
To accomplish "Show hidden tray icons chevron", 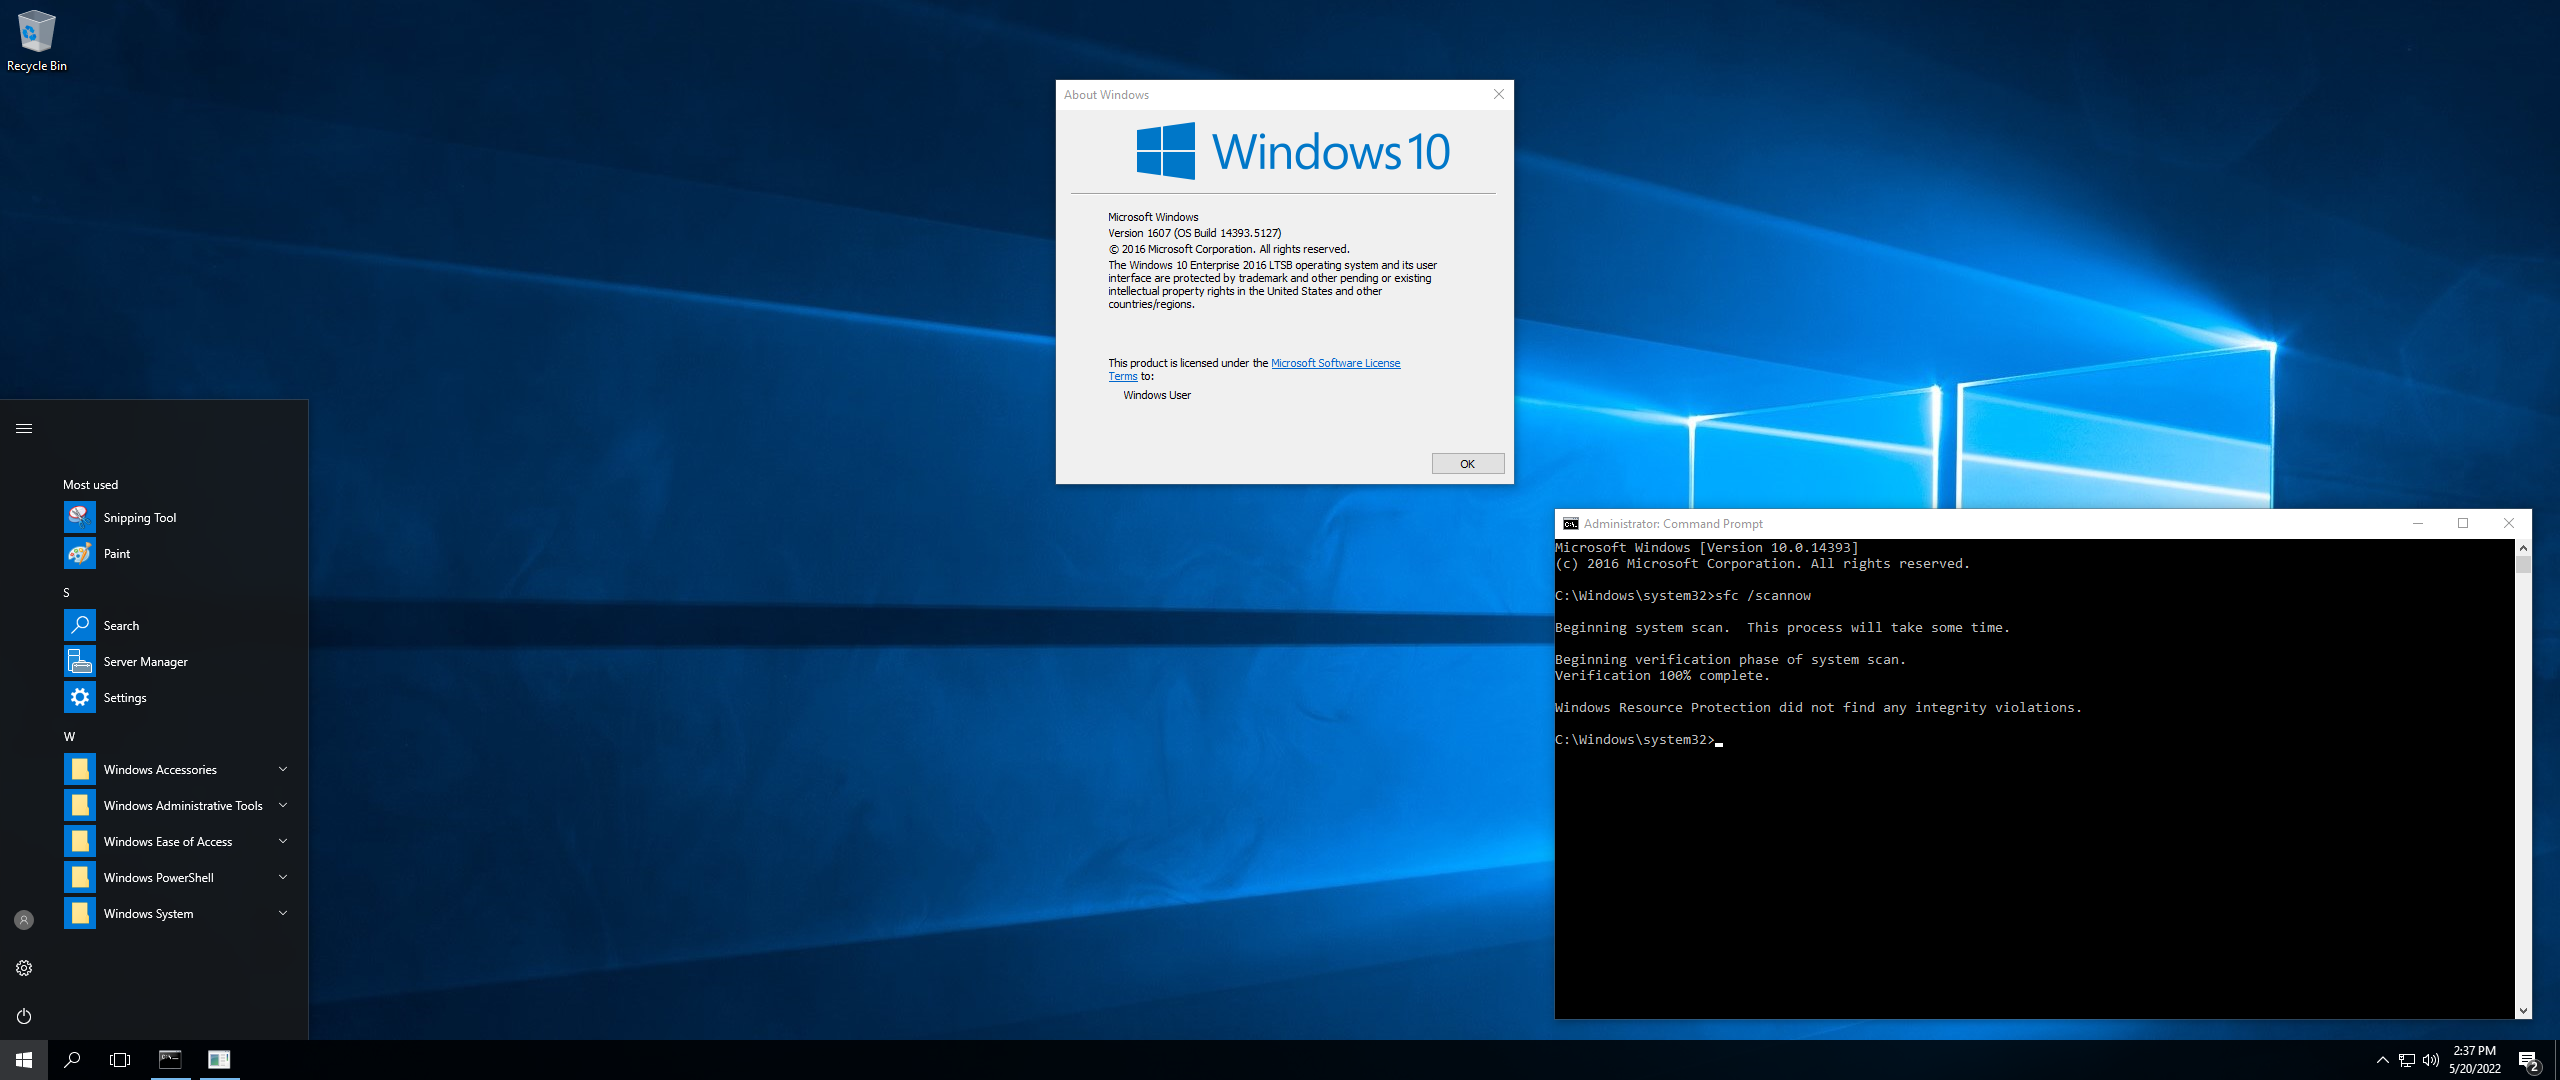I will click(x=2383, y=1060).
